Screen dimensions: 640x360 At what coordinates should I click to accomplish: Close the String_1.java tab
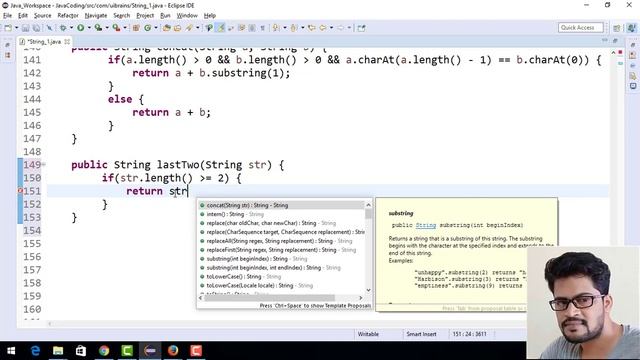click(x=67, y=42)
